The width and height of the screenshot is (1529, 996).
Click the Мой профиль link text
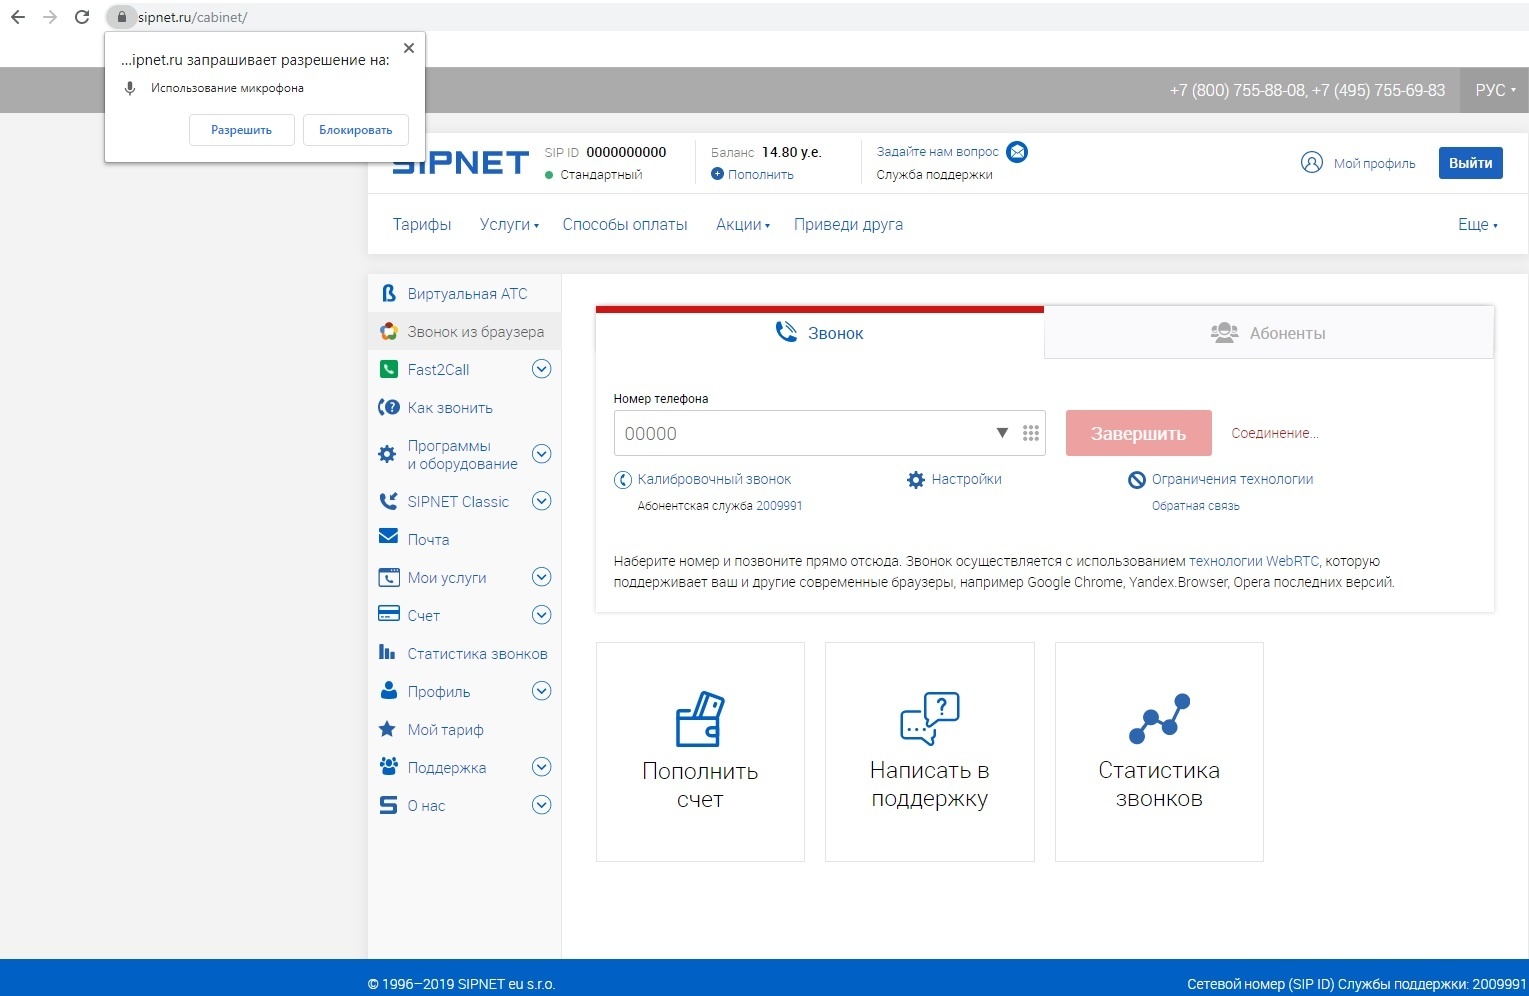(1374, 163)
